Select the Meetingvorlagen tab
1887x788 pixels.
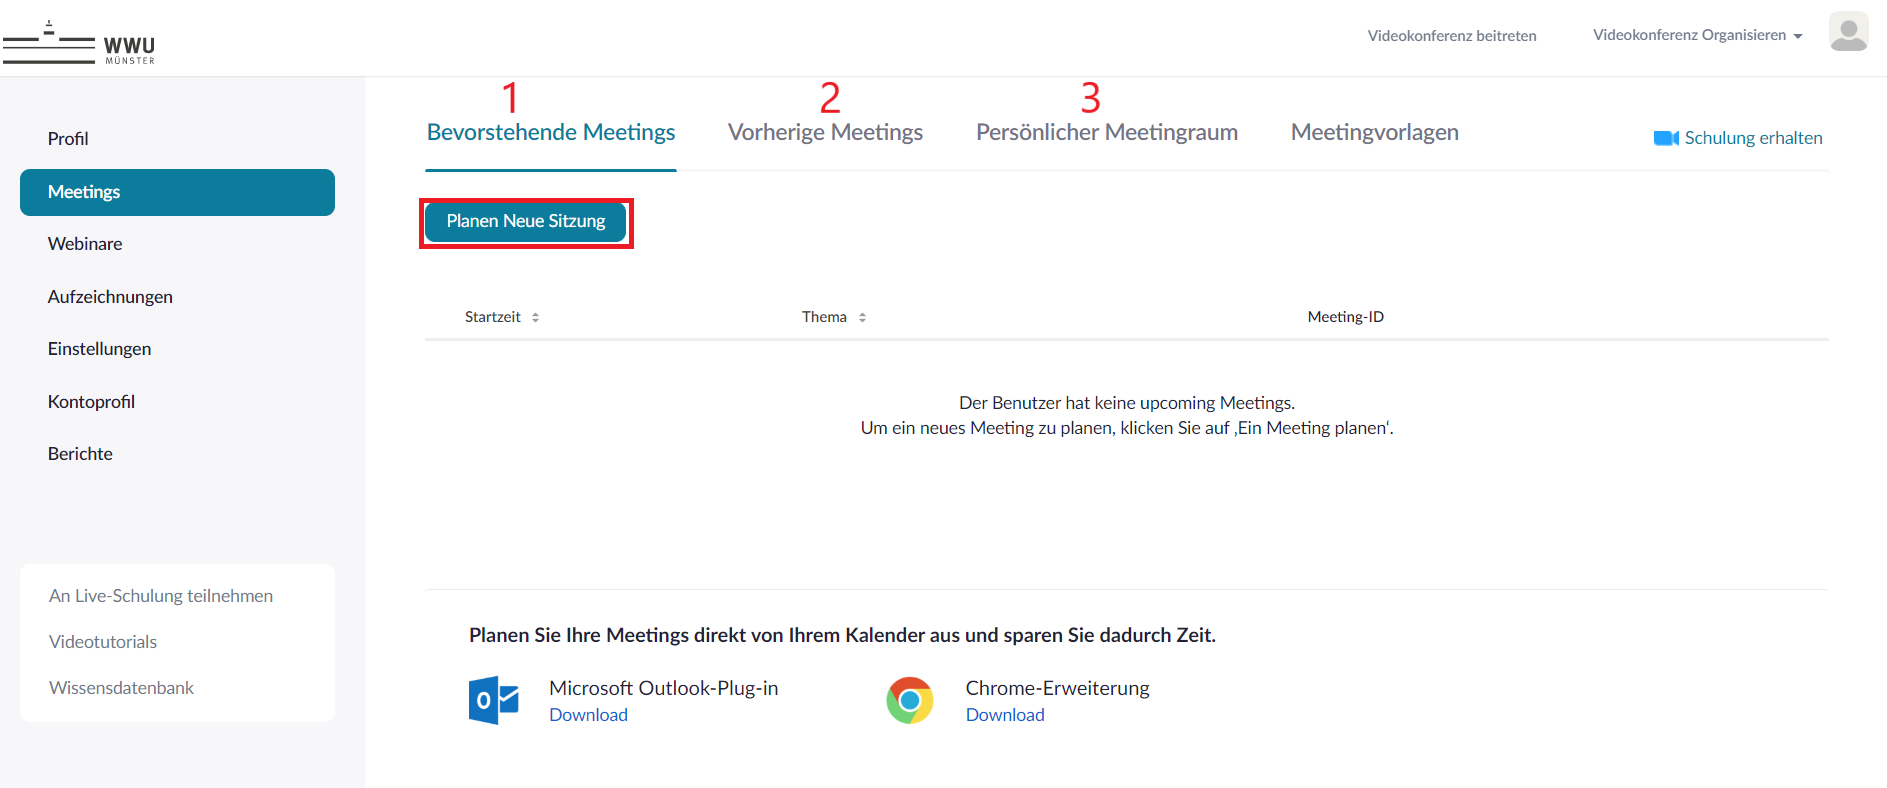click(x=1374, y=132)
